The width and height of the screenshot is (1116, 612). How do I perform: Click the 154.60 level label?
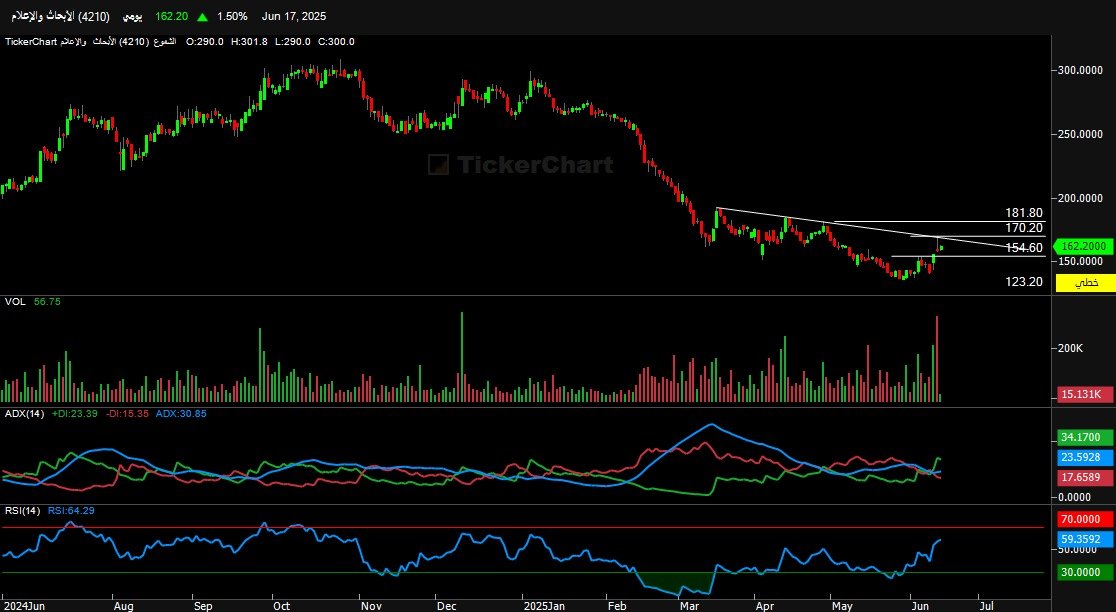(1023, 248)
